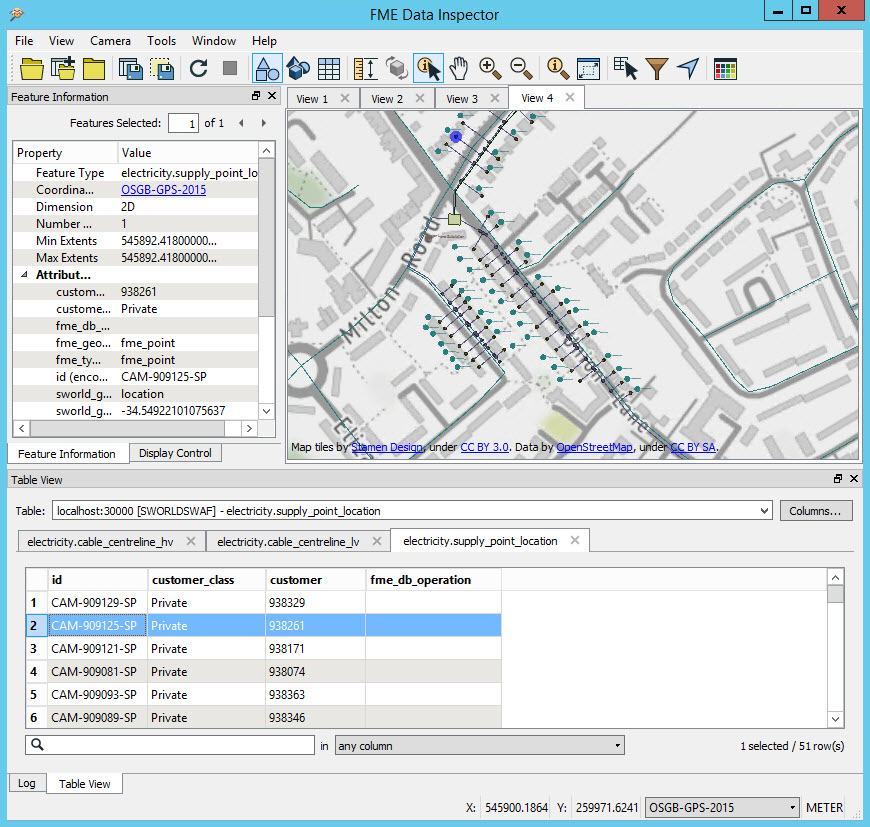The height and width of the screenshot is (827, 870).
Task: Open the 'any column' search dropdown
Action: click(617, 745)
